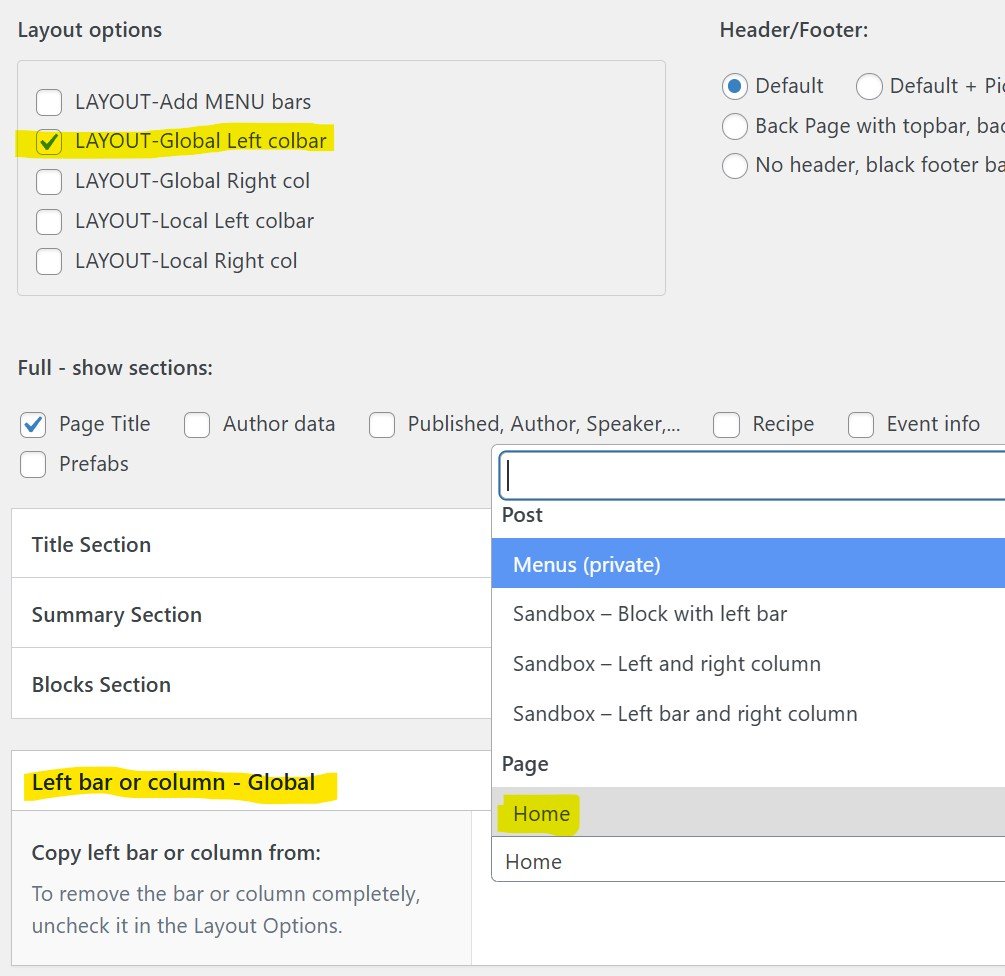Uncheck LAYOUT-Global Left colbar
This screenshot has width=1005, height=976.
pos(49,142)
